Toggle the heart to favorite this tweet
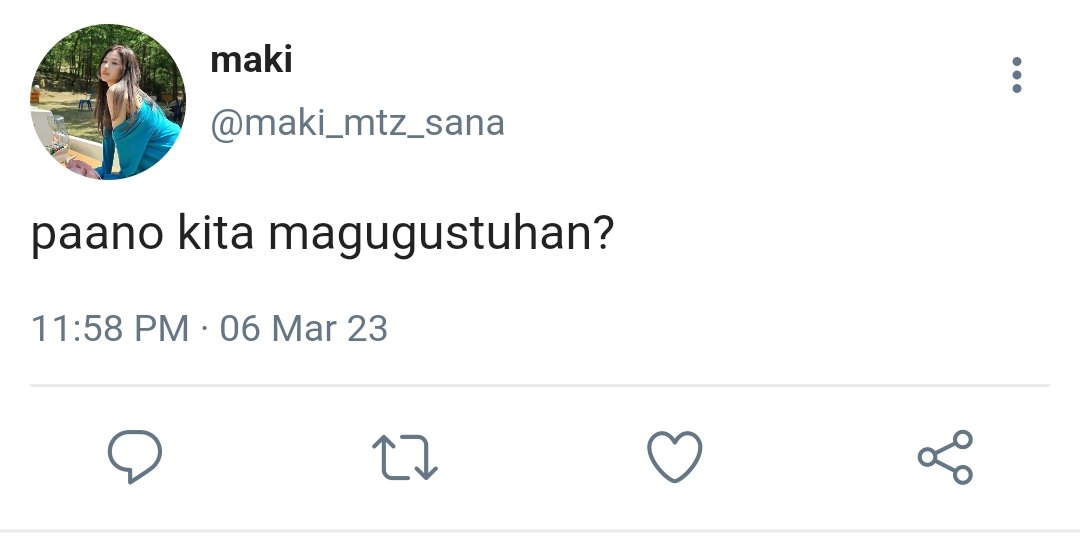 [x=675, y=457]
